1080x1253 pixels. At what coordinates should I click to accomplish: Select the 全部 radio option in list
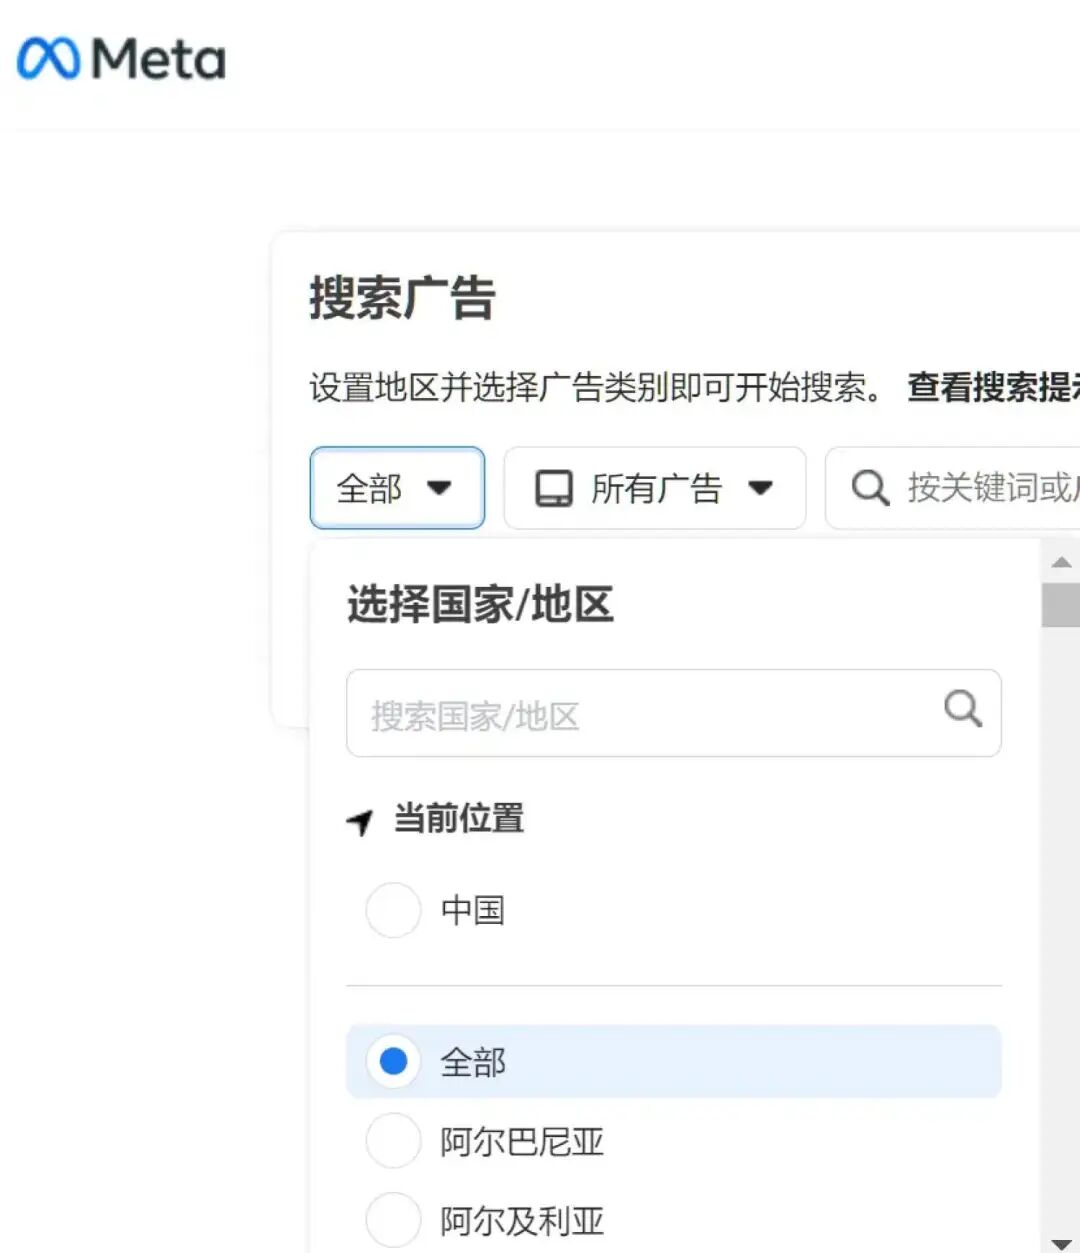coord(393,1061)
